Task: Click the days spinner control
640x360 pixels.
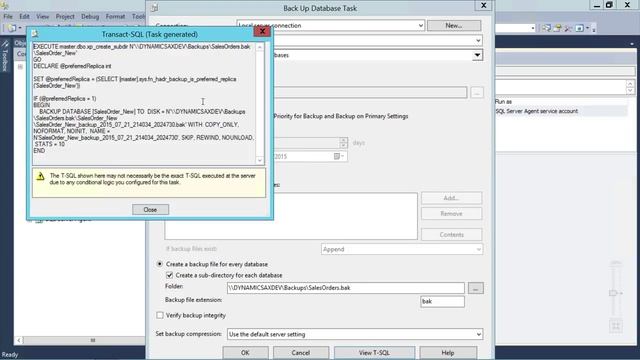Action: pos(343,143)
